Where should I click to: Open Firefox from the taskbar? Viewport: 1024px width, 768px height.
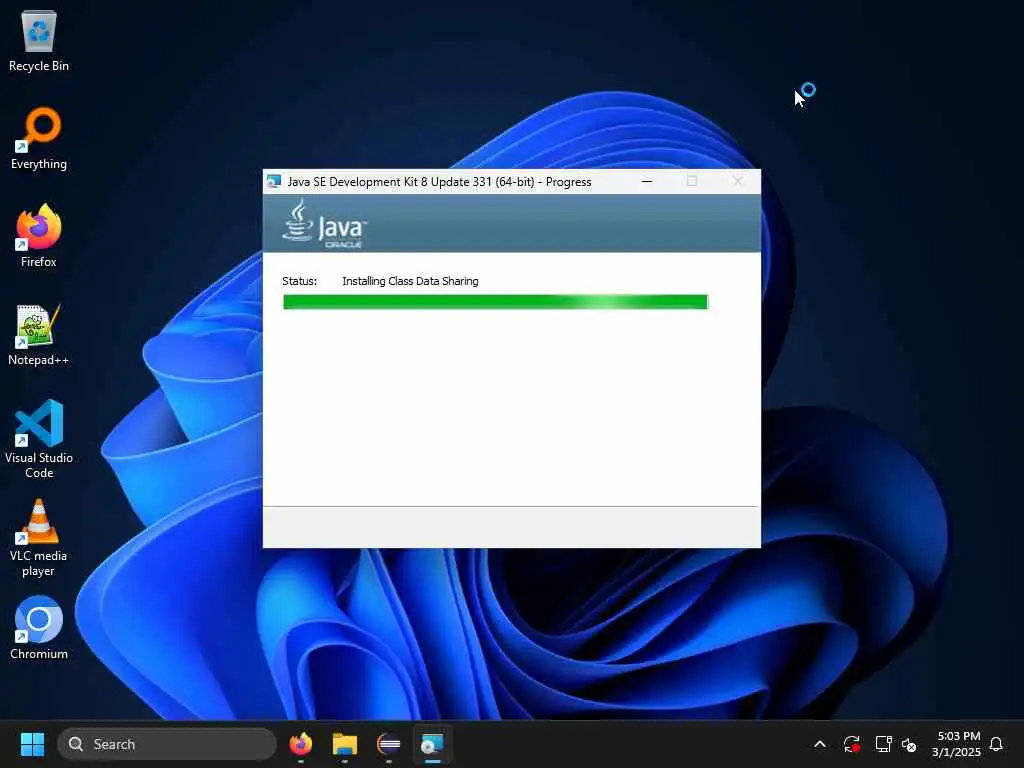pyautogui.click(x=300, y=744)
